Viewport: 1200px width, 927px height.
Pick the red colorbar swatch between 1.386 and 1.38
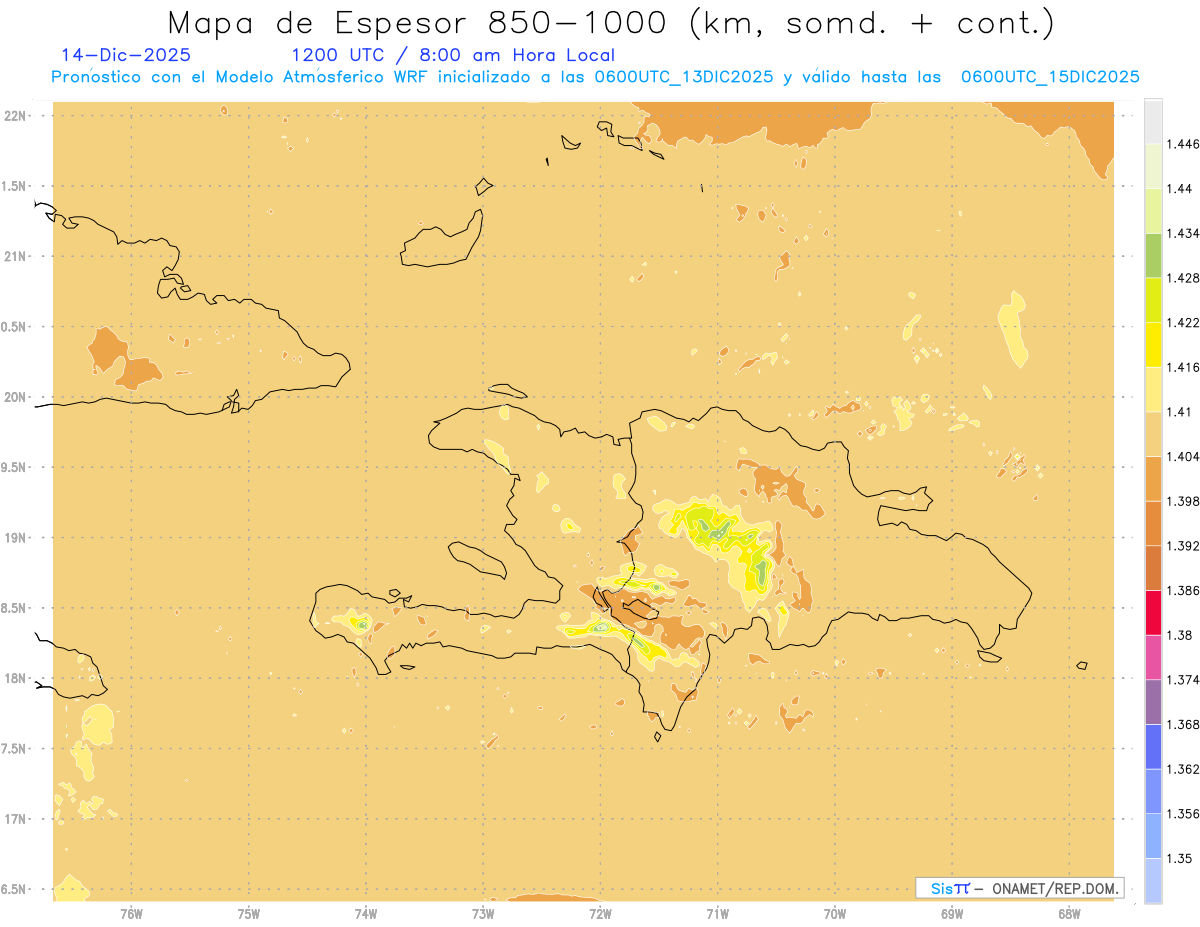point(1153,612)
